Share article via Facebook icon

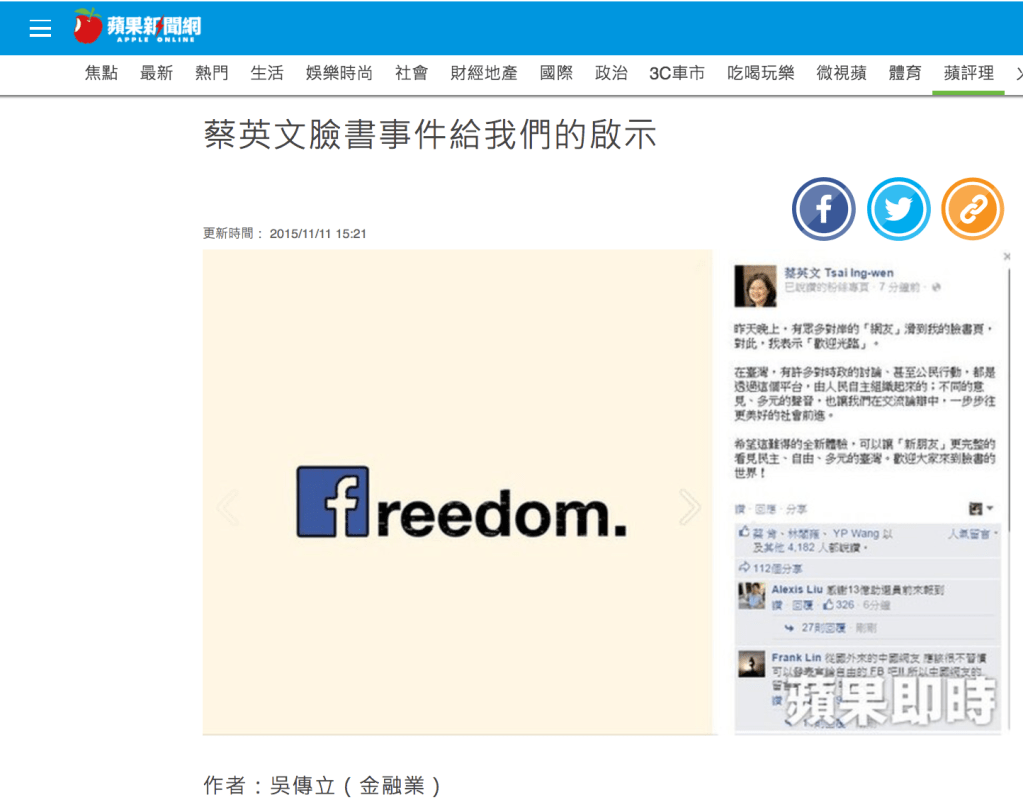tap(823, 209)
